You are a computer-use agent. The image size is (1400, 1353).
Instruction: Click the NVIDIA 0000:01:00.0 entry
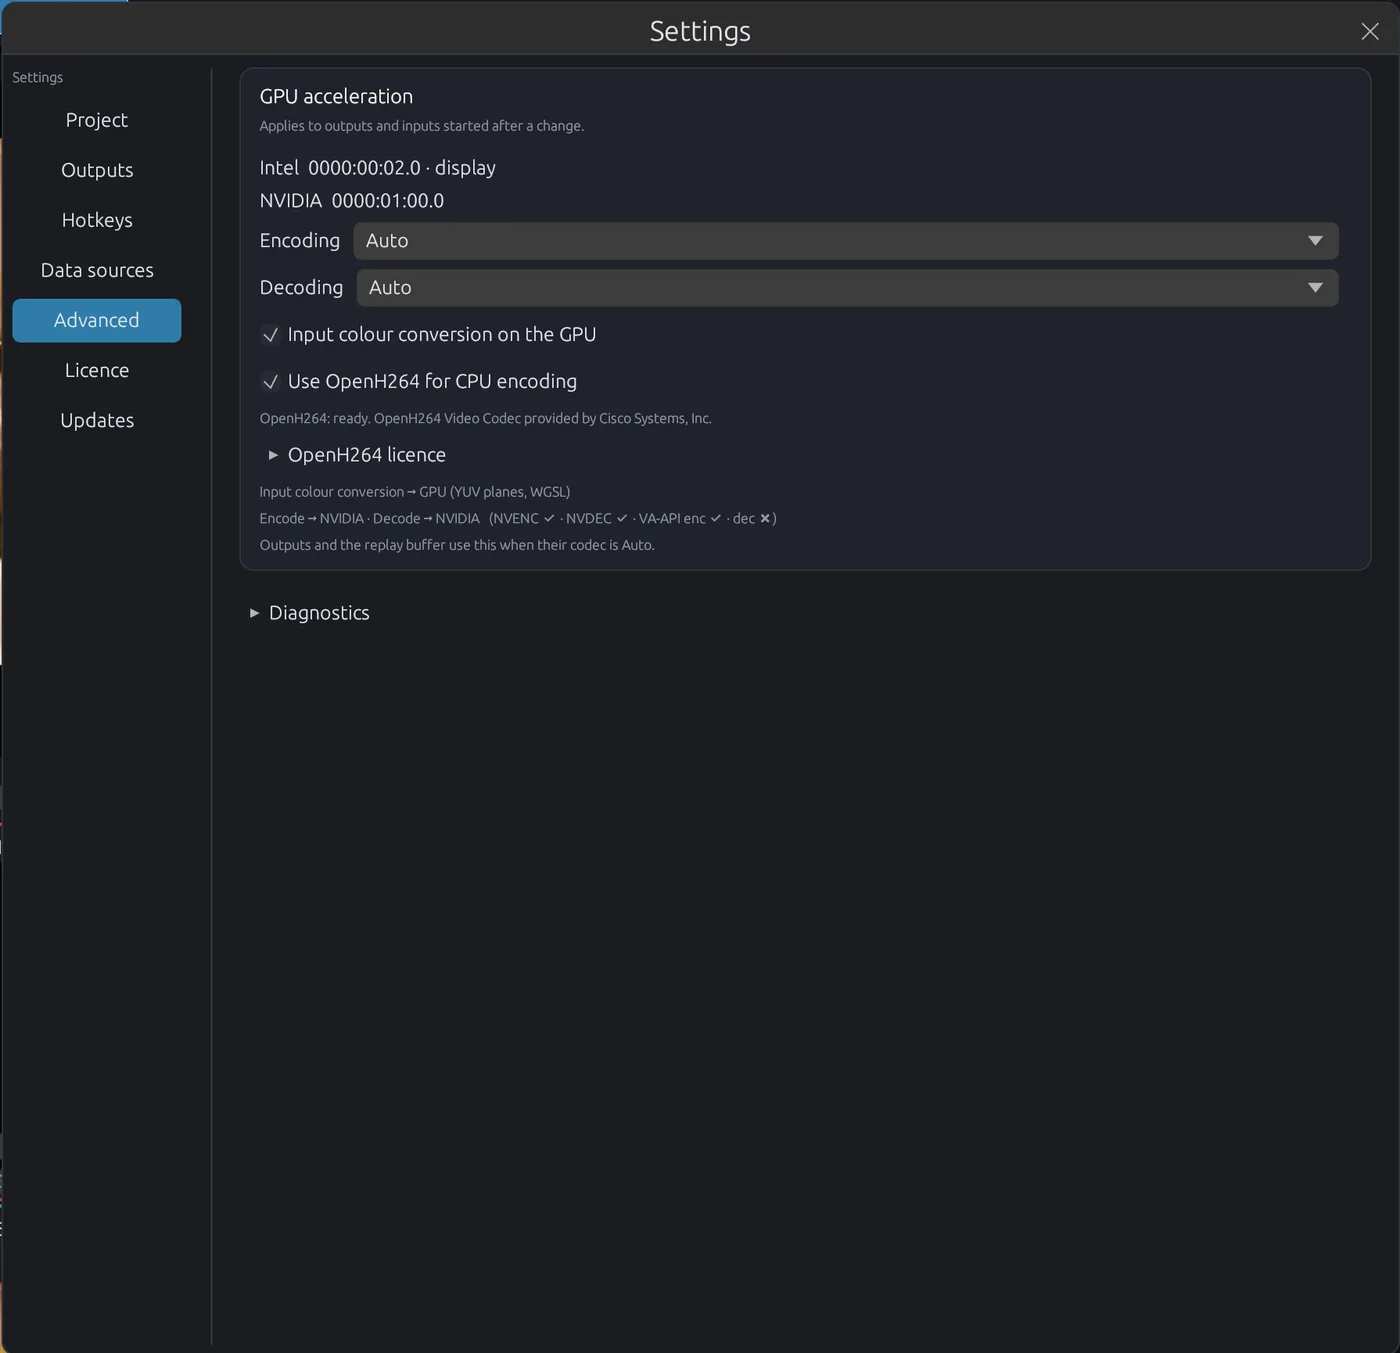coord(352,201)
